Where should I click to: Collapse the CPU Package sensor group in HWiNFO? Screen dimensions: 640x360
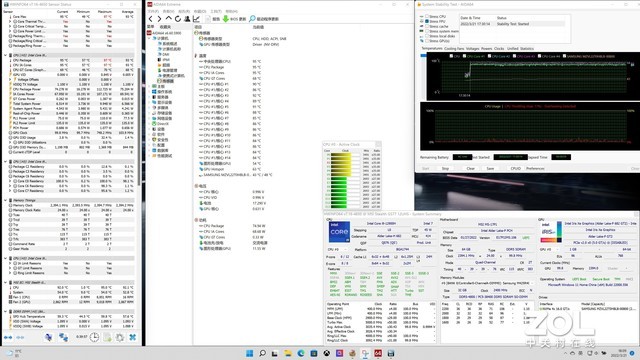click(5, 55)
